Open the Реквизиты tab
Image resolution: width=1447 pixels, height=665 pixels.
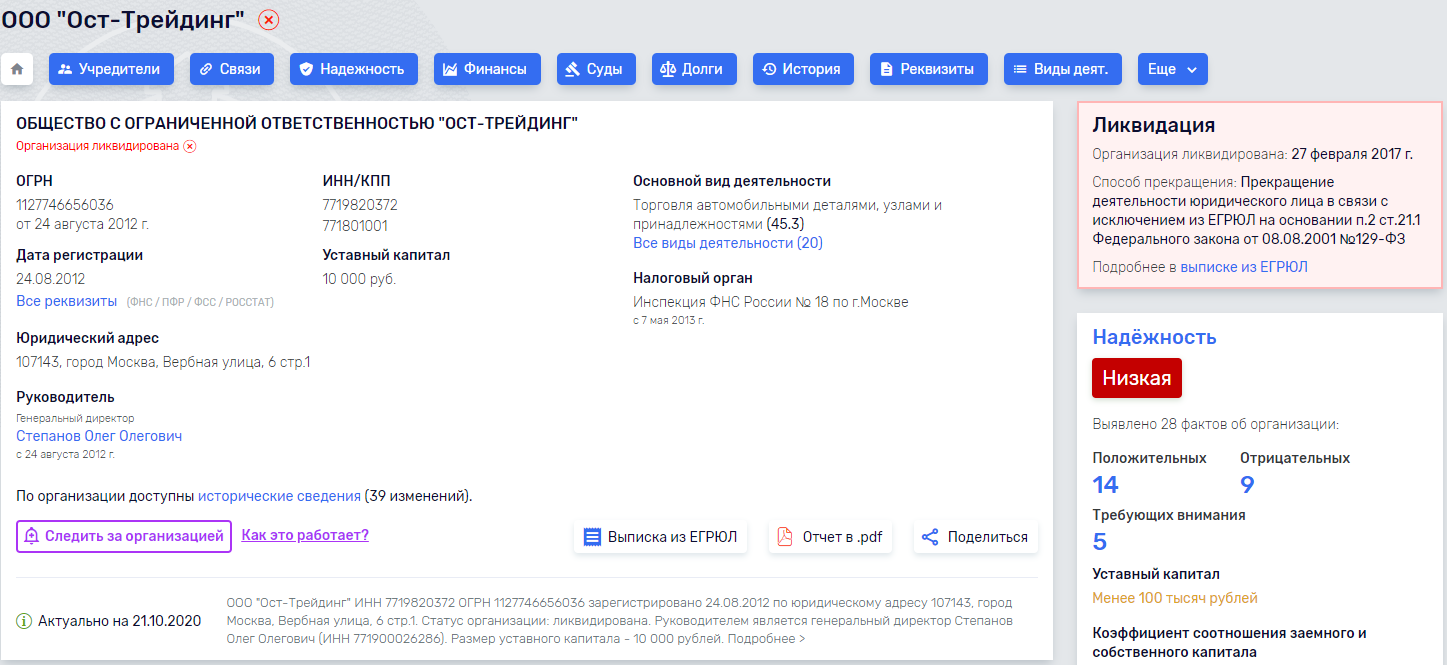(929, 69)
